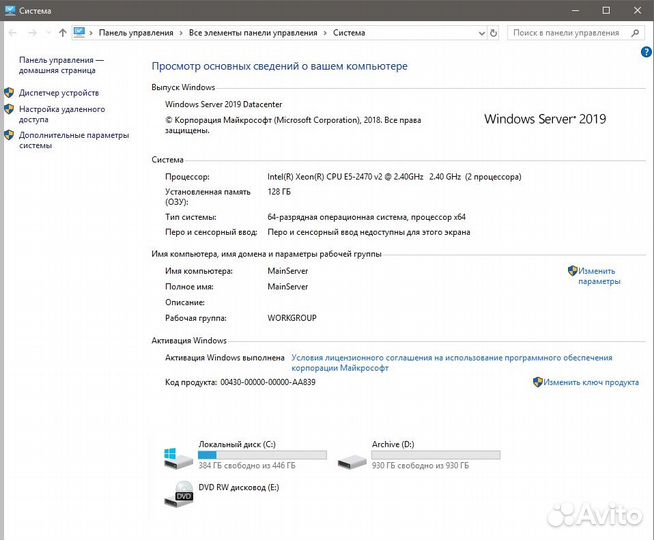Click the Просмотр основных сведений heading

[x=279, y=66]
